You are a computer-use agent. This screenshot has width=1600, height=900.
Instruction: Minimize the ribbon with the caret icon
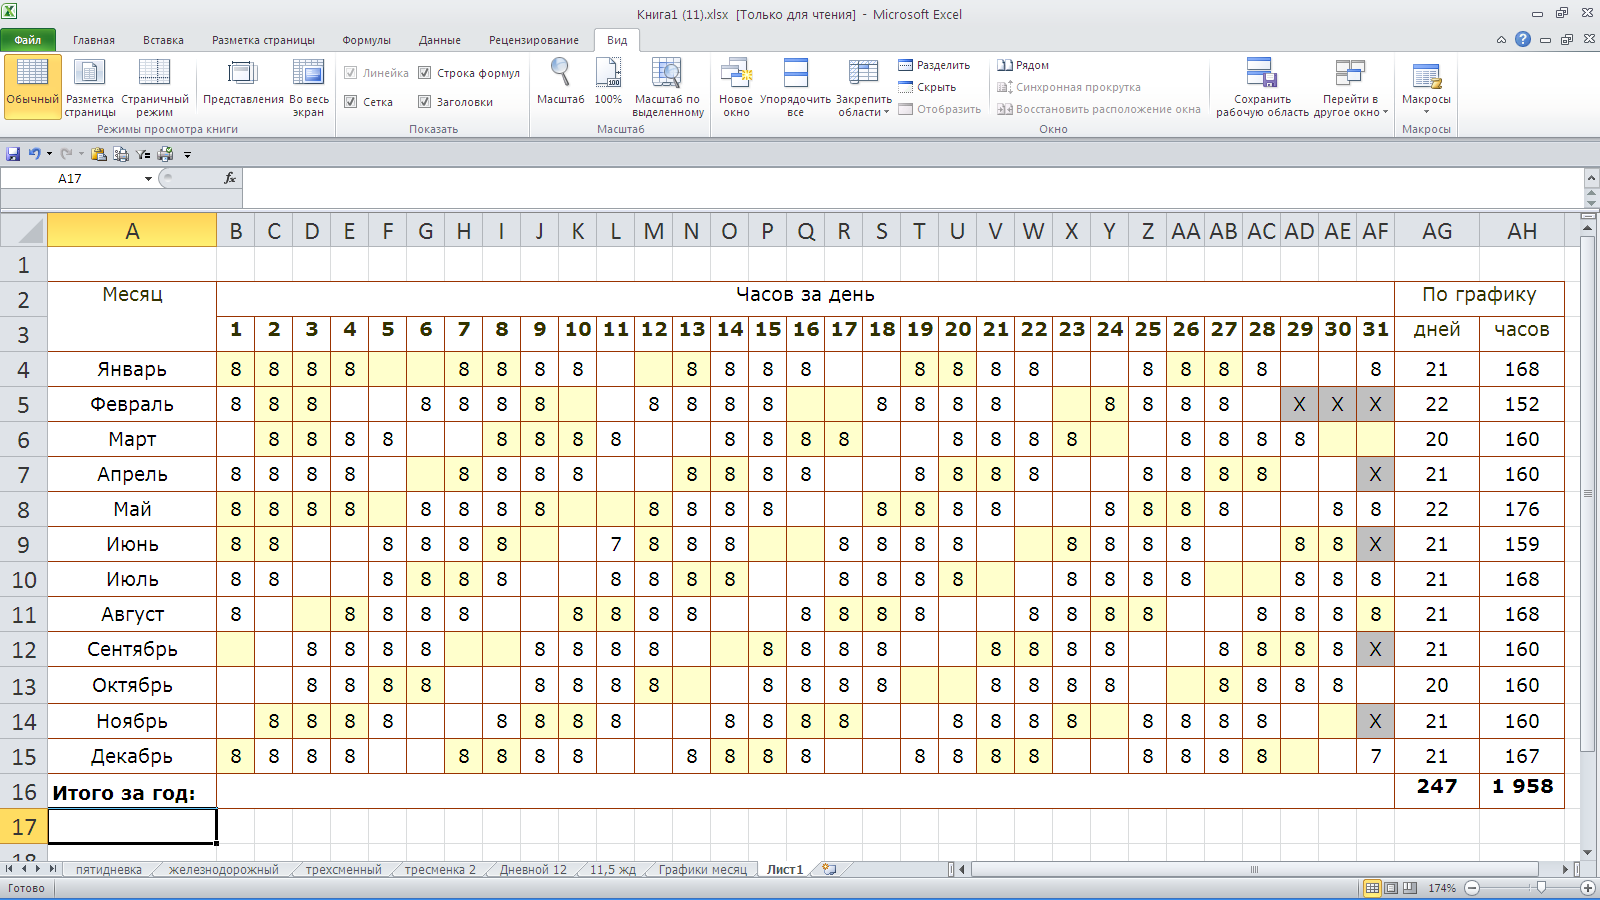click(1501, 40)
